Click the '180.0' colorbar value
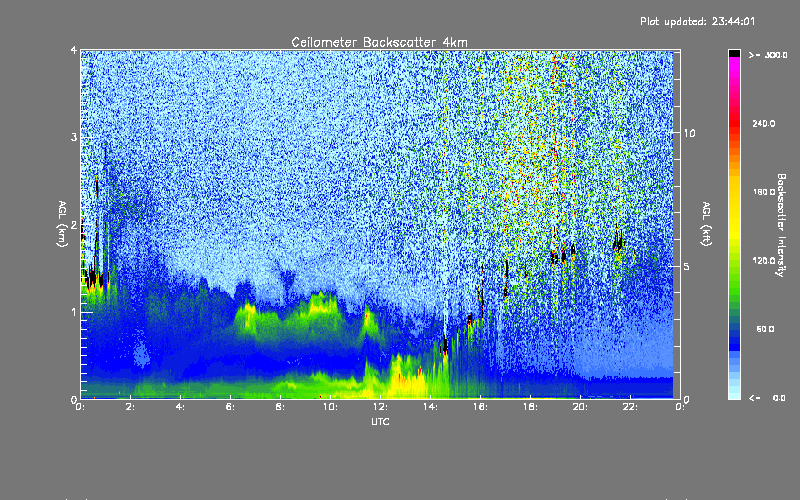This screenshot has height=500, width=800. [x=764, y=192]
